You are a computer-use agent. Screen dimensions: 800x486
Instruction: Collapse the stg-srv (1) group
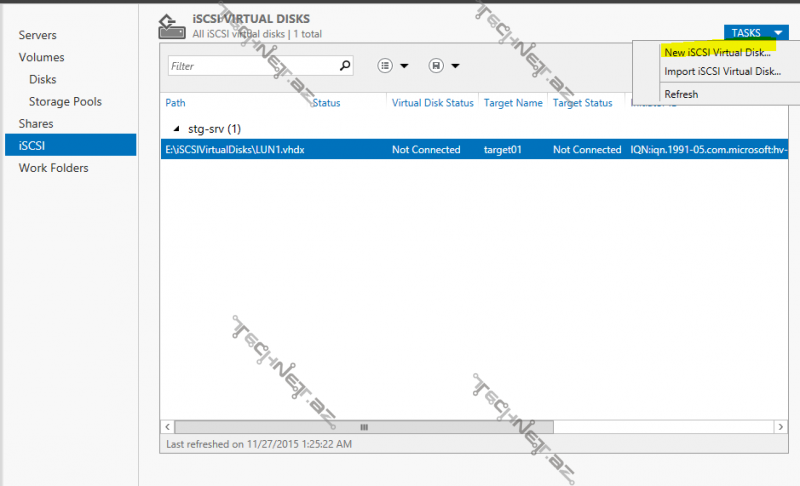pyautogui.click(x=177, y=129)
